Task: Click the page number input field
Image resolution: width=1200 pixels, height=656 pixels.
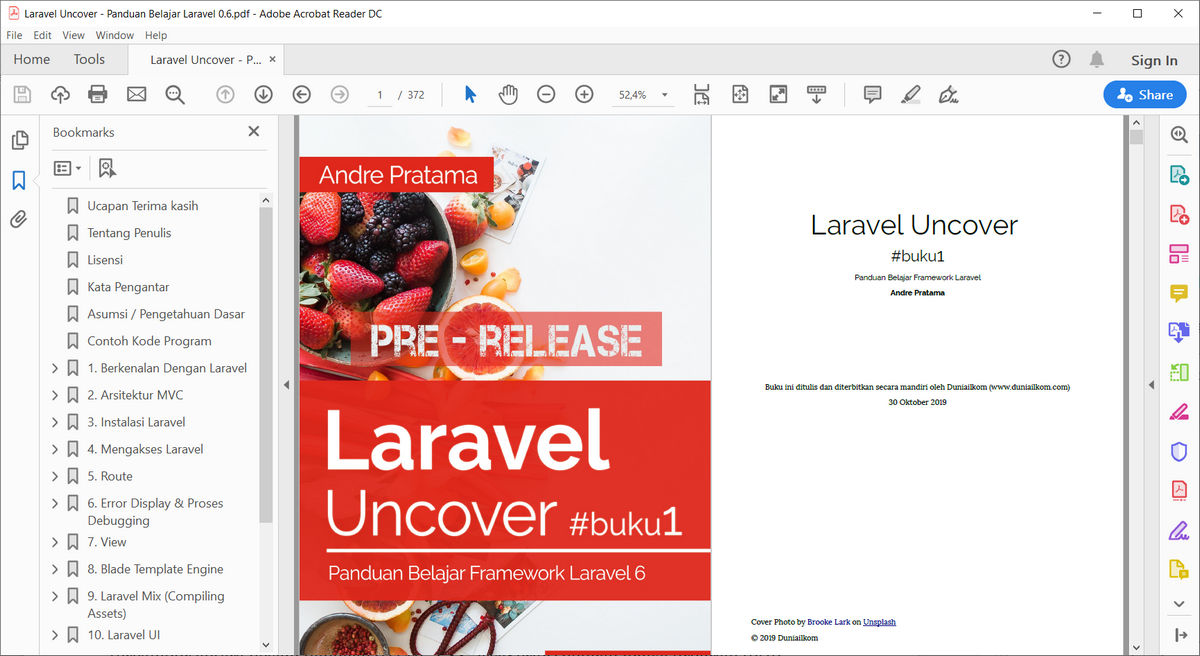Action: (x=379, y=95)
